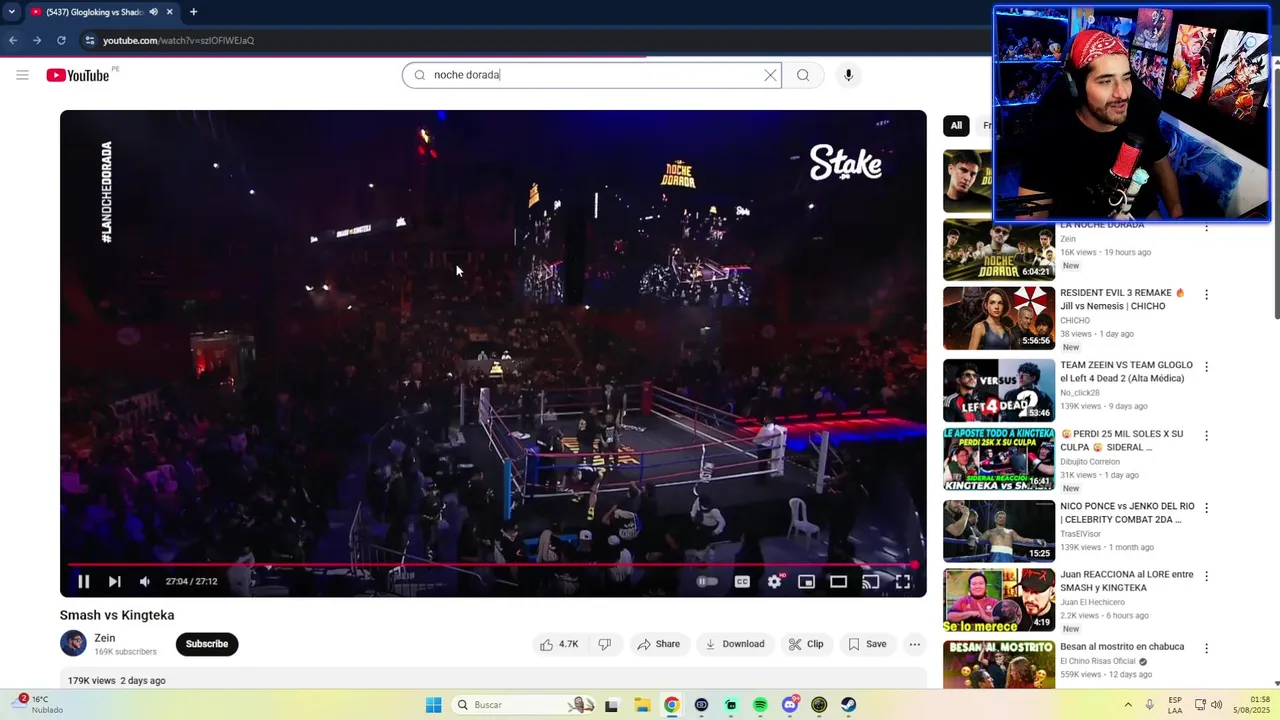This screenshot has width=1280, height=720.
Task: Like the video with thumbs up
Action: (559, 644)
